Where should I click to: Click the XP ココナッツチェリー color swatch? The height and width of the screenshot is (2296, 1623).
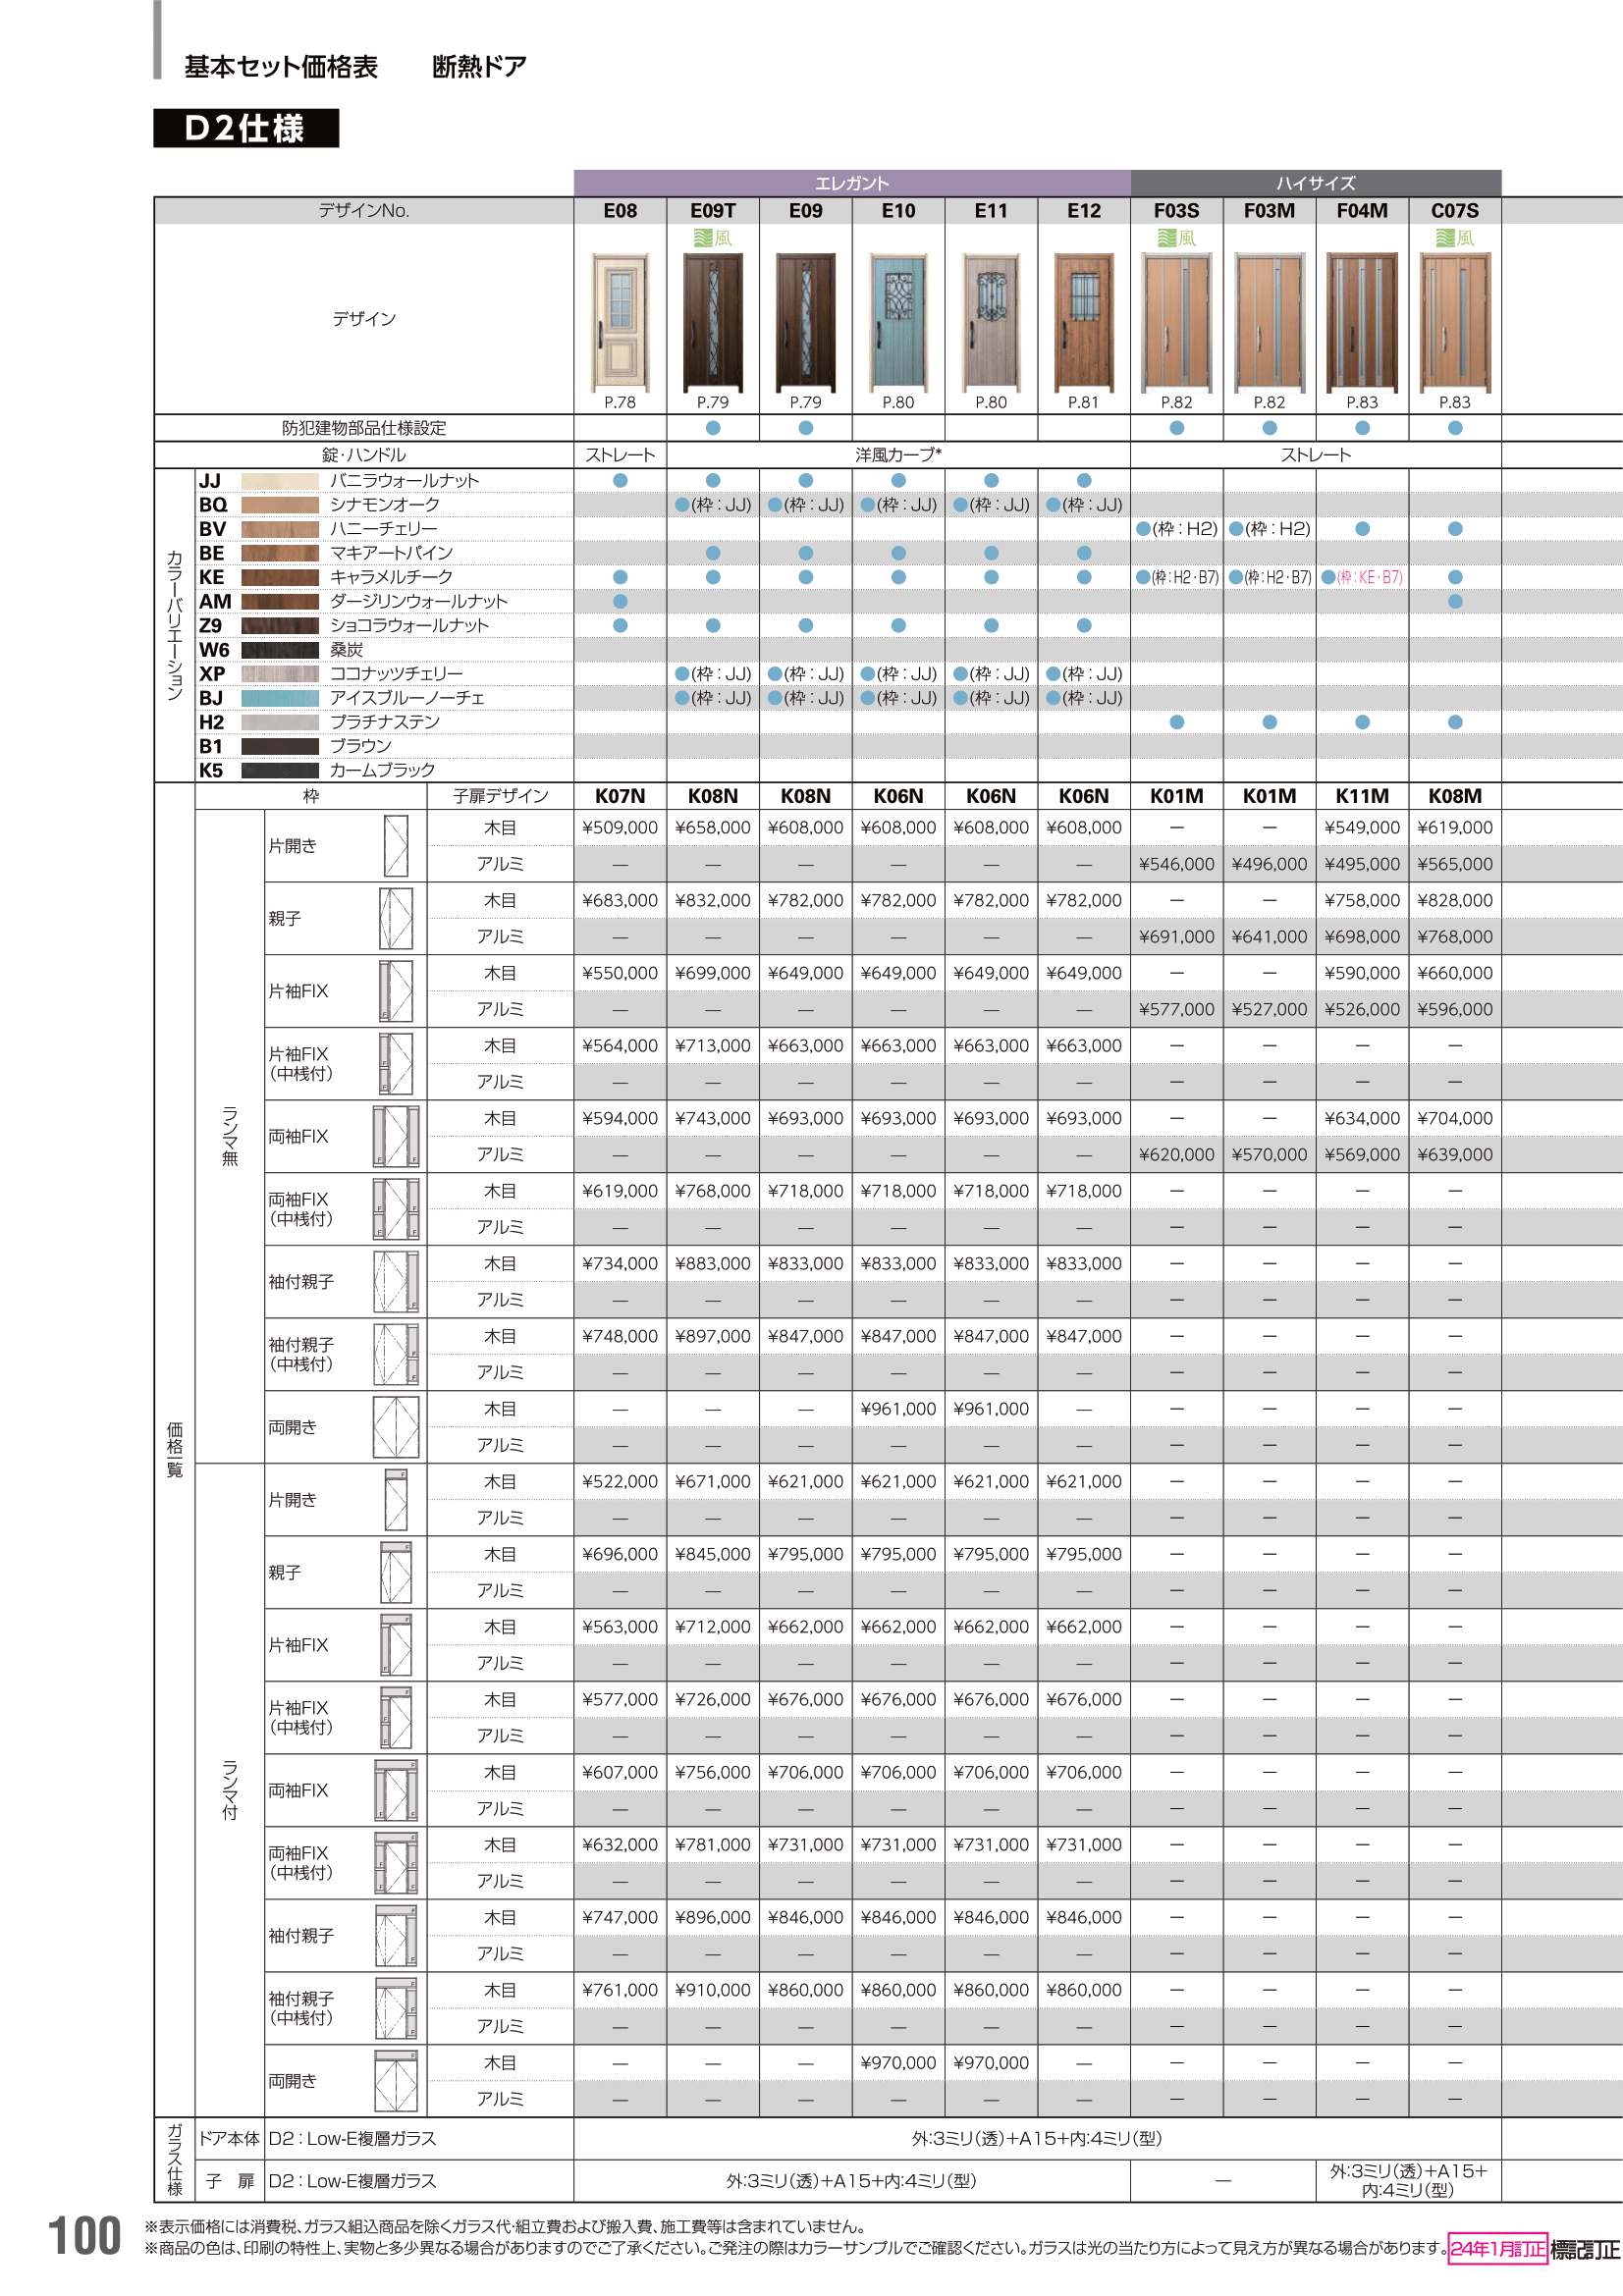tap(280, 674)
